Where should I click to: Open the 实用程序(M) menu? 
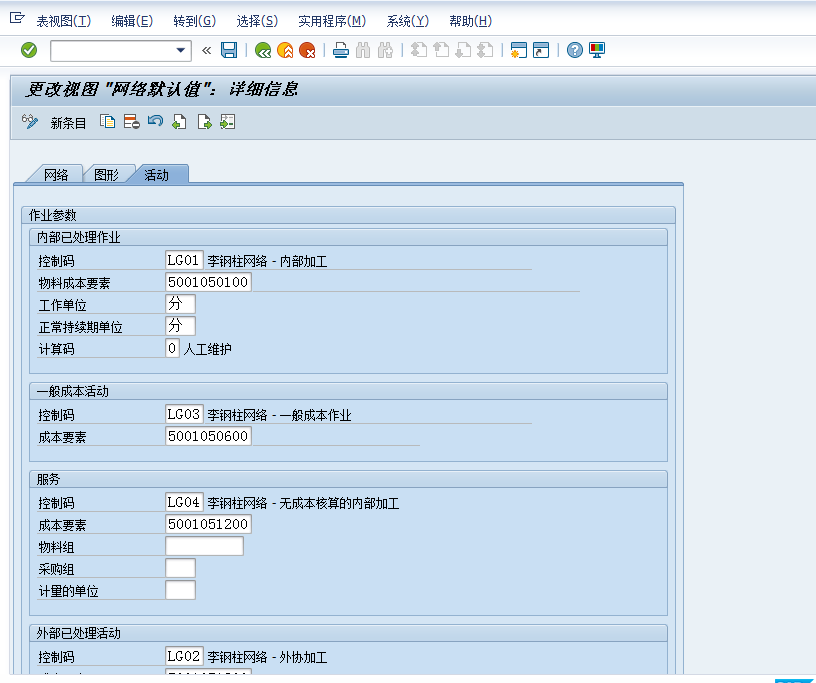[x=332, y=21]
